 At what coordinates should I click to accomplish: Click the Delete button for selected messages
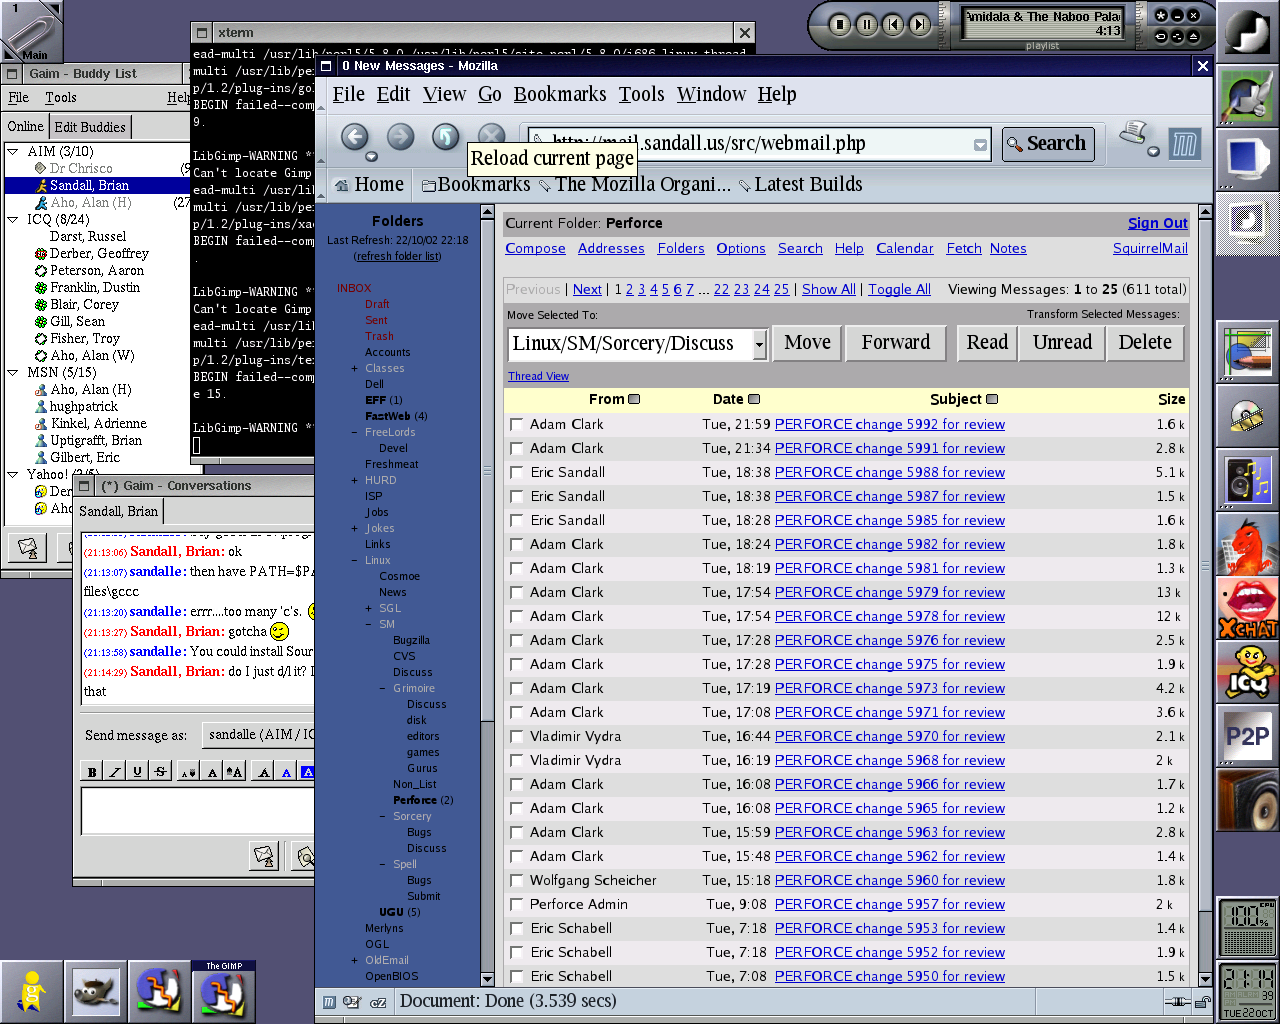pyautogui.click(x=1144, y=343)
